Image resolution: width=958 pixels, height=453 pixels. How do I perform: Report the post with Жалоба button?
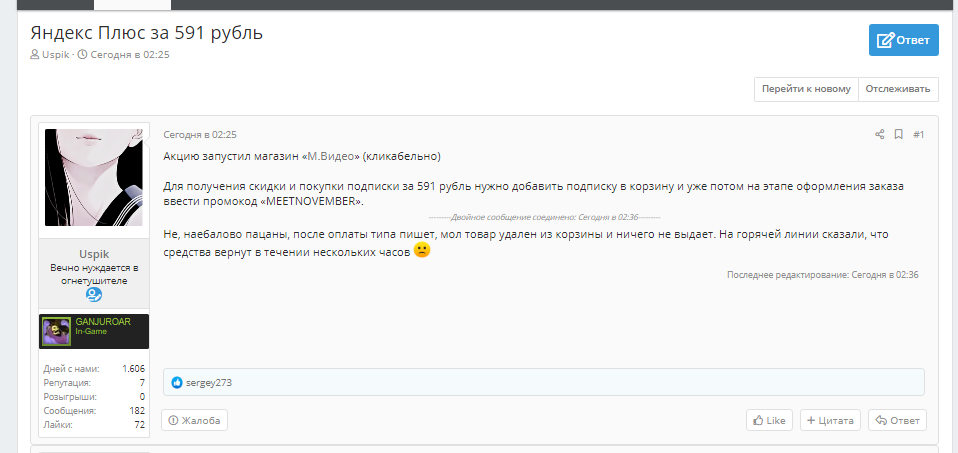[x=194, y=420]
